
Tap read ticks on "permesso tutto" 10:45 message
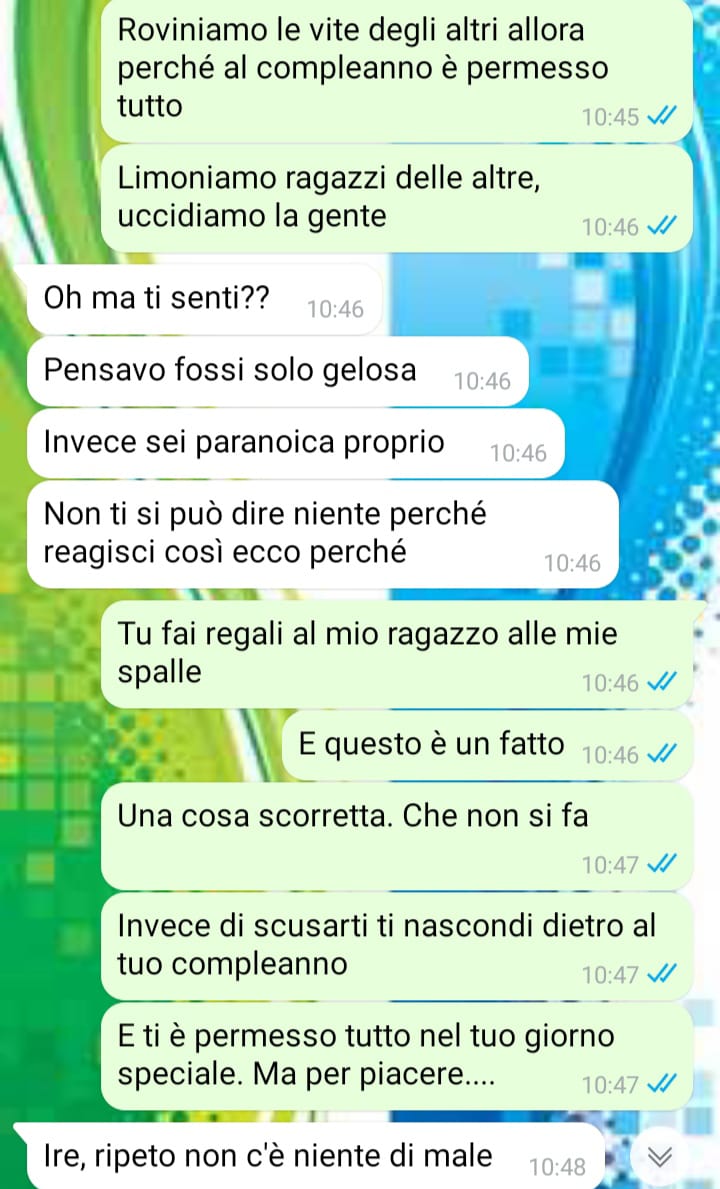coord(662,116)
